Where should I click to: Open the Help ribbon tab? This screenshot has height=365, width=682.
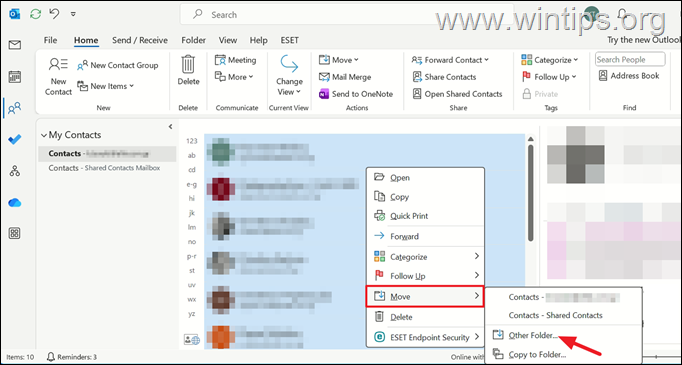pyautogui.click(x=258, y=40)
